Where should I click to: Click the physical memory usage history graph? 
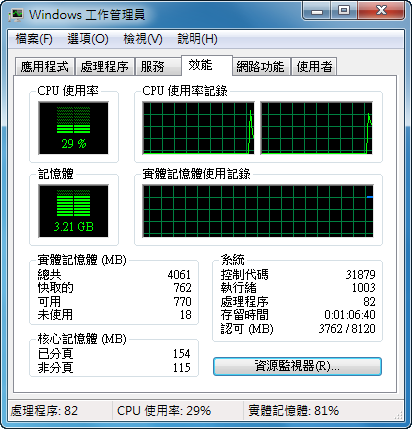[x=258, y=211]
